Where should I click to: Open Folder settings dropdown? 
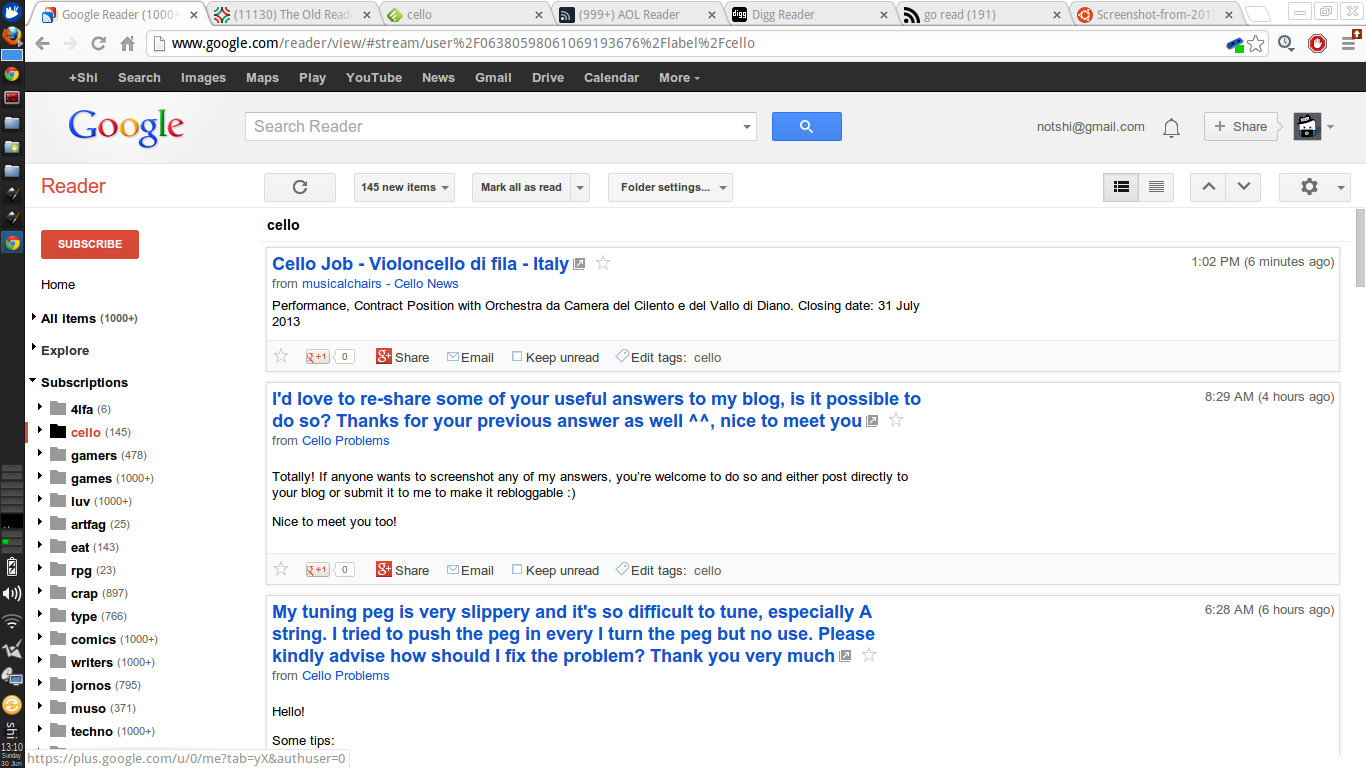click(670, 187)
